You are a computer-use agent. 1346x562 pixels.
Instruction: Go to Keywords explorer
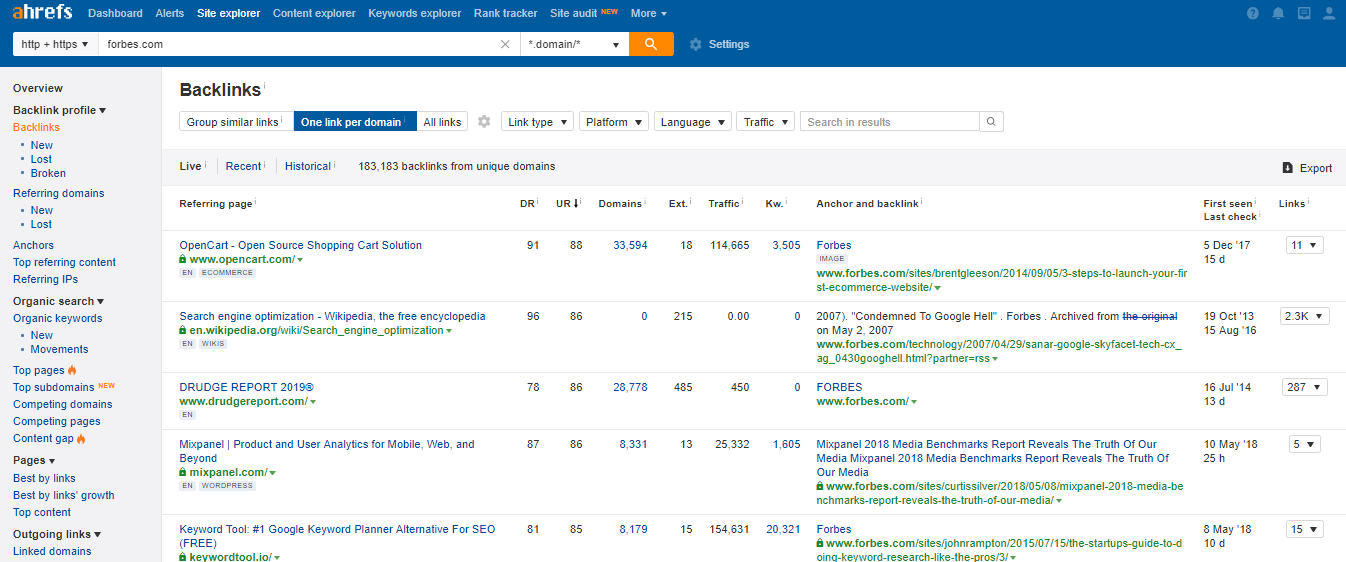tap(415, 13)
